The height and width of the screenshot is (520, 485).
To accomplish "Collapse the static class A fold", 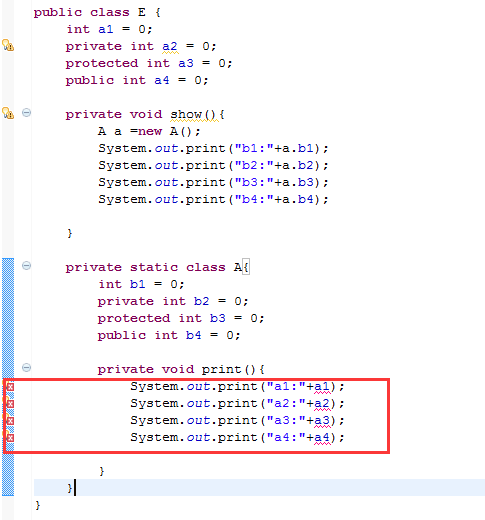I will click(x=26, y=266).
